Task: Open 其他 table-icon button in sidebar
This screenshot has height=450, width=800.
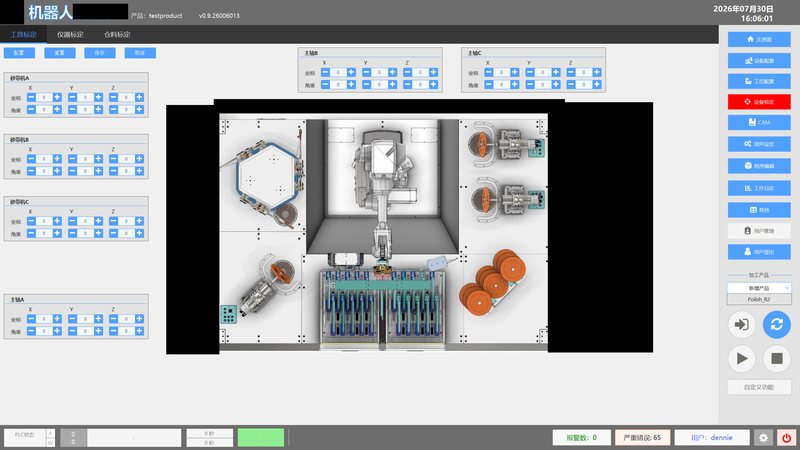Action: (x=759, y=210)
